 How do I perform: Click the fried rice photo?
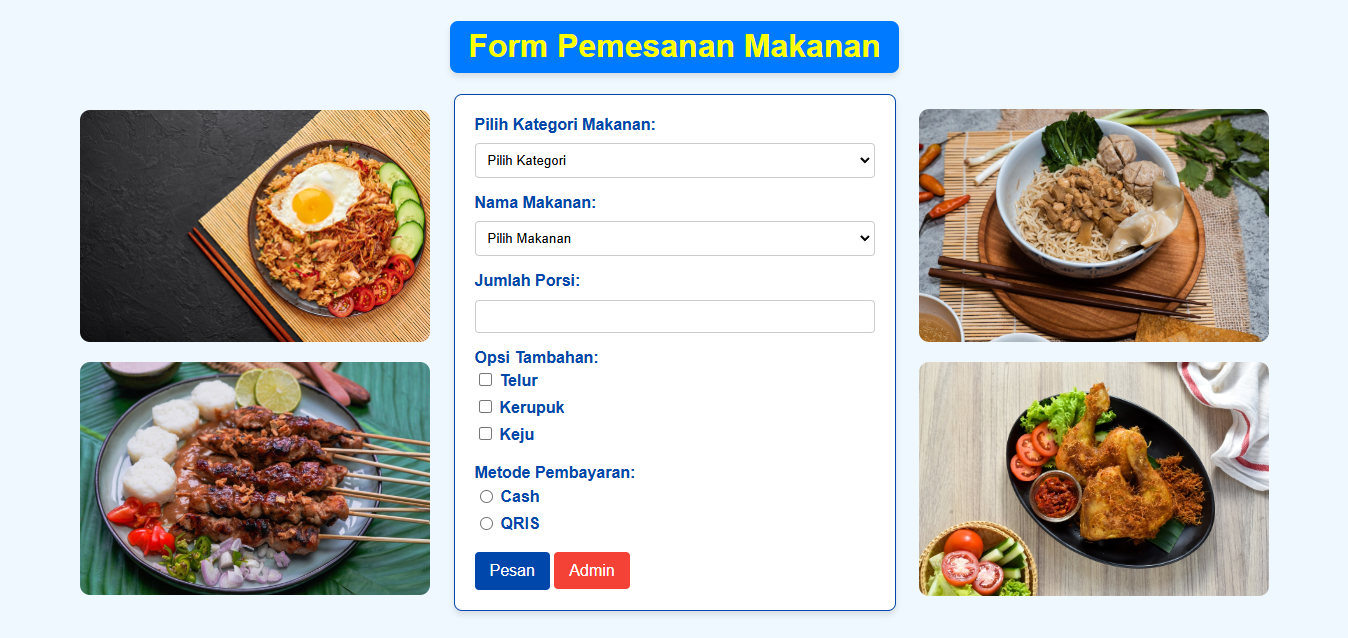click(255, 226)
